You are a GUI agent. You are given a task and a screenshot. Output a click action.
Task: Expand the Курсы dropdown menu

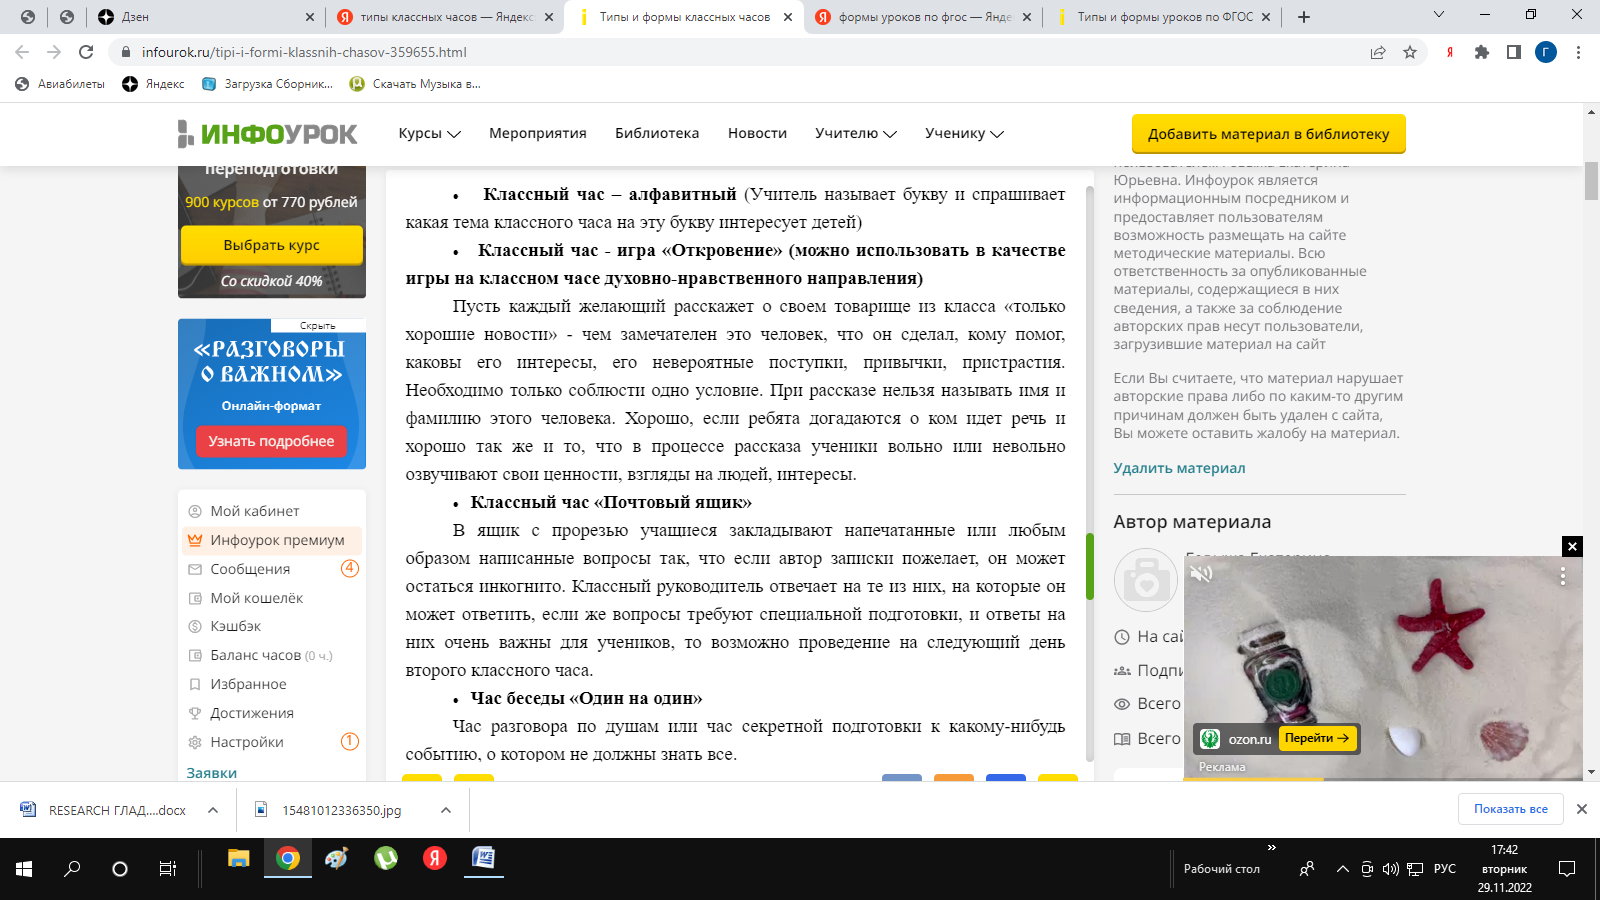coord(429,133)
